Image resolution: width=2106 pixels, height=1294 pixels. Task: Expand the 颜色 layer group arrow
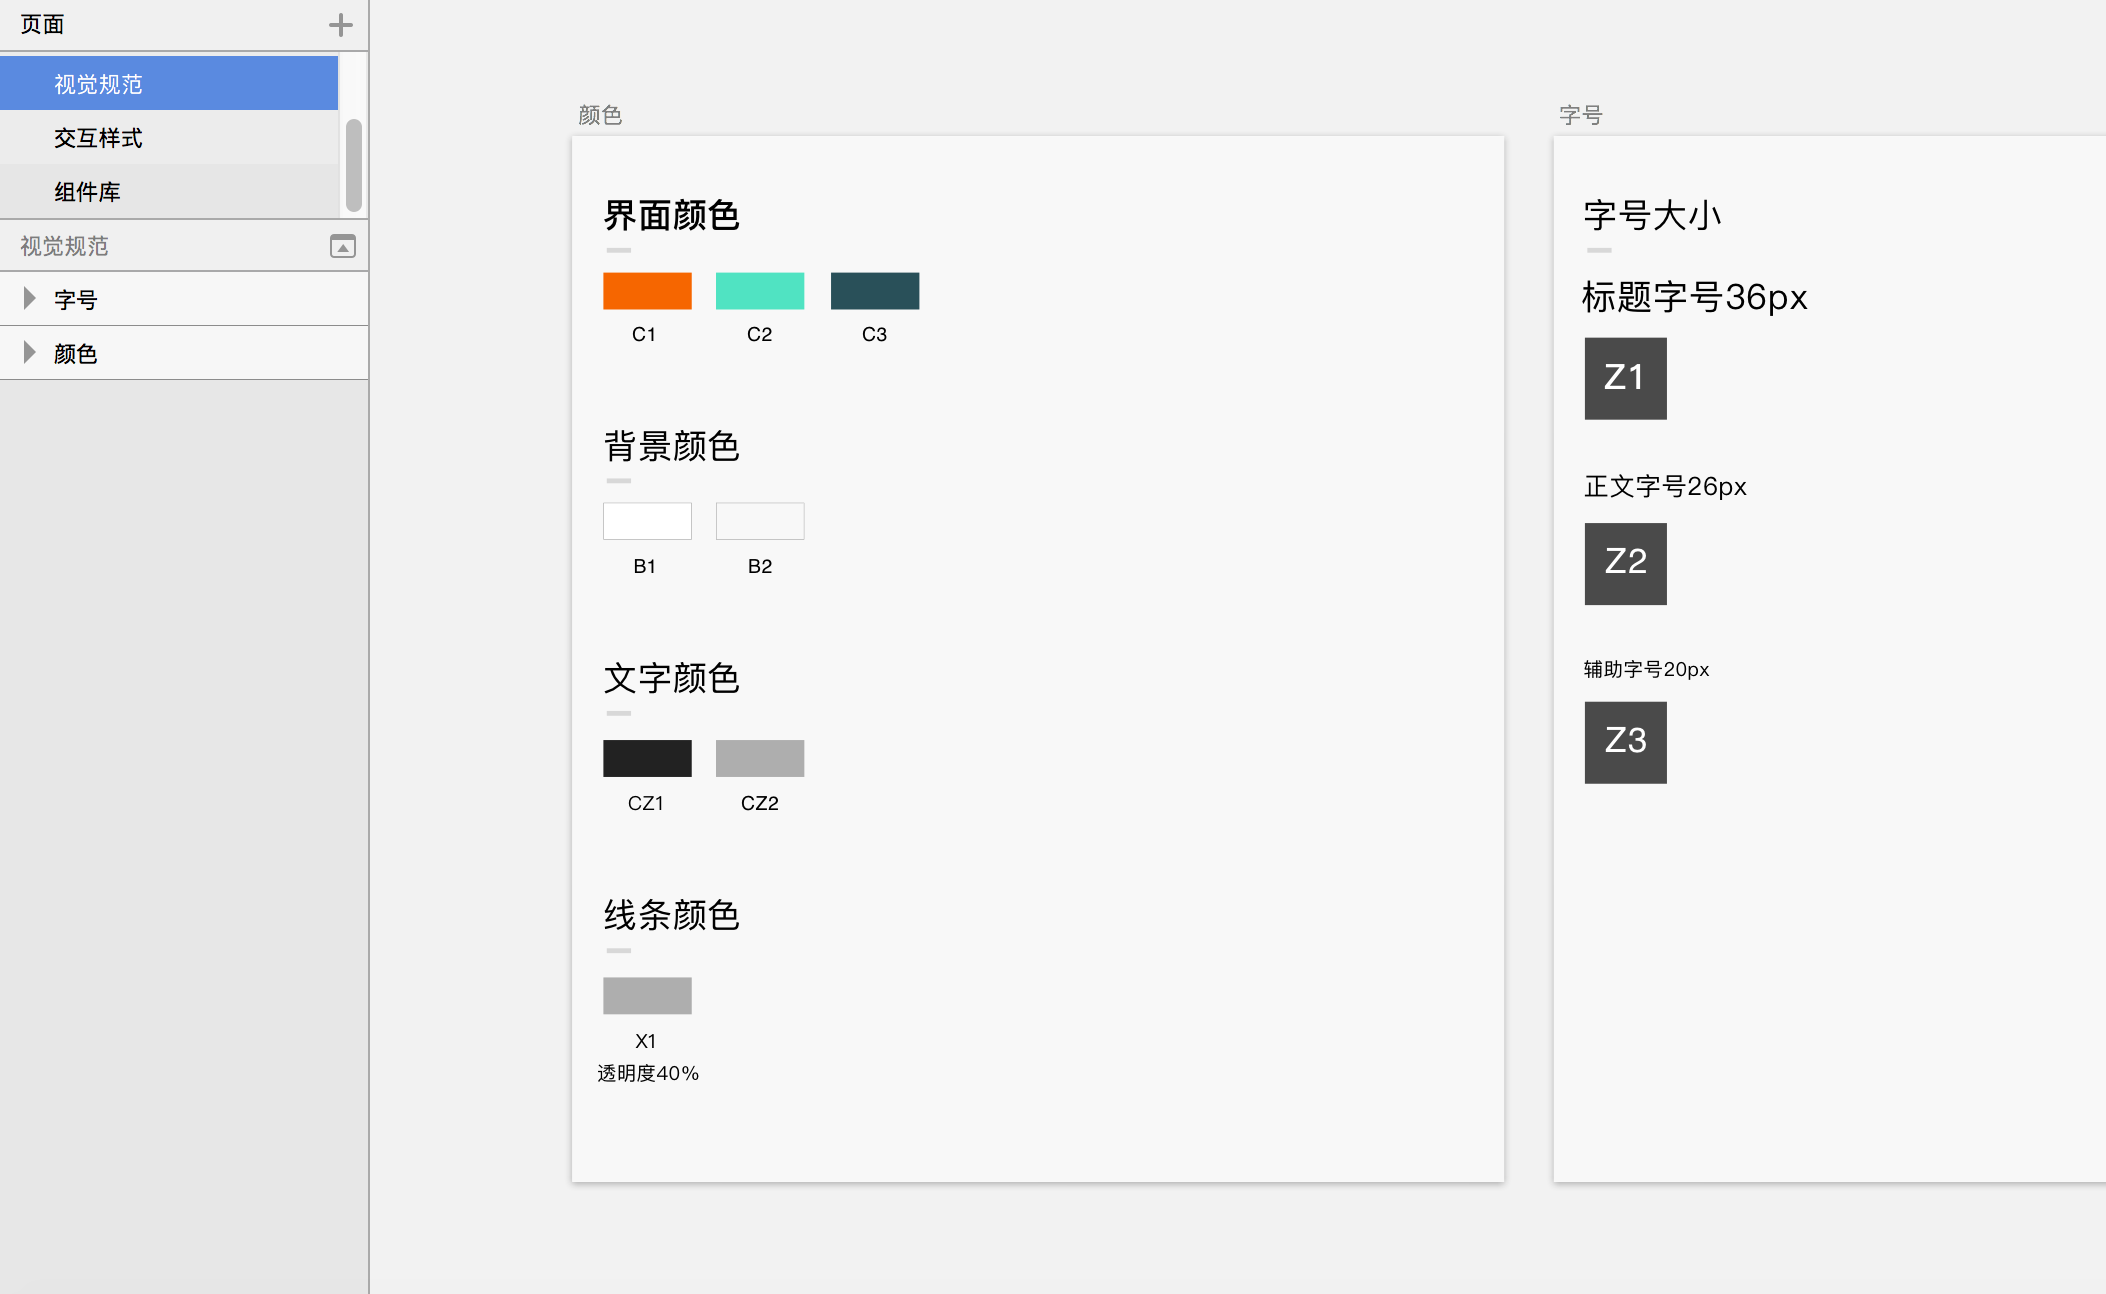29,352
